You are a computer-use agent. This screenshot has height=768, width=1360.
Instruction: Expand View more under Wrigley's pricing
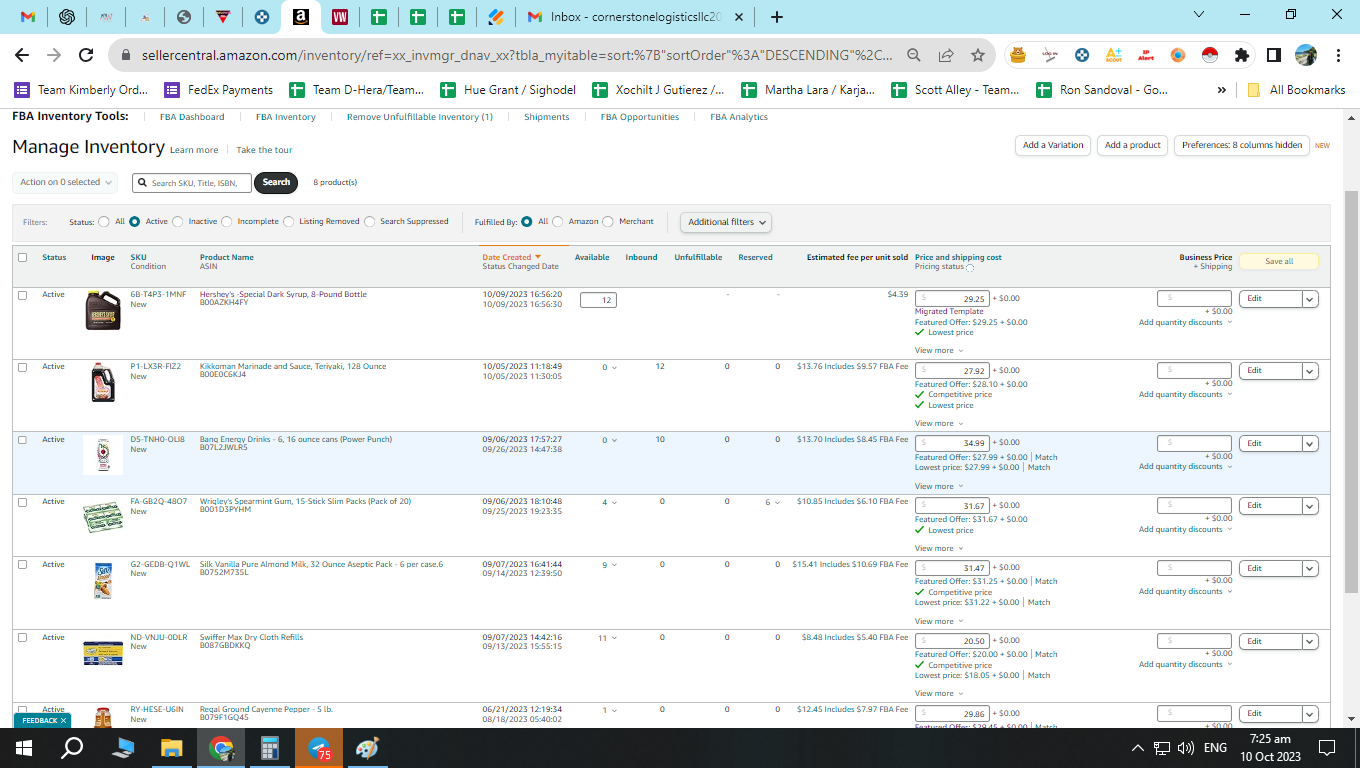pyautogui.click(x=939, y=549)
